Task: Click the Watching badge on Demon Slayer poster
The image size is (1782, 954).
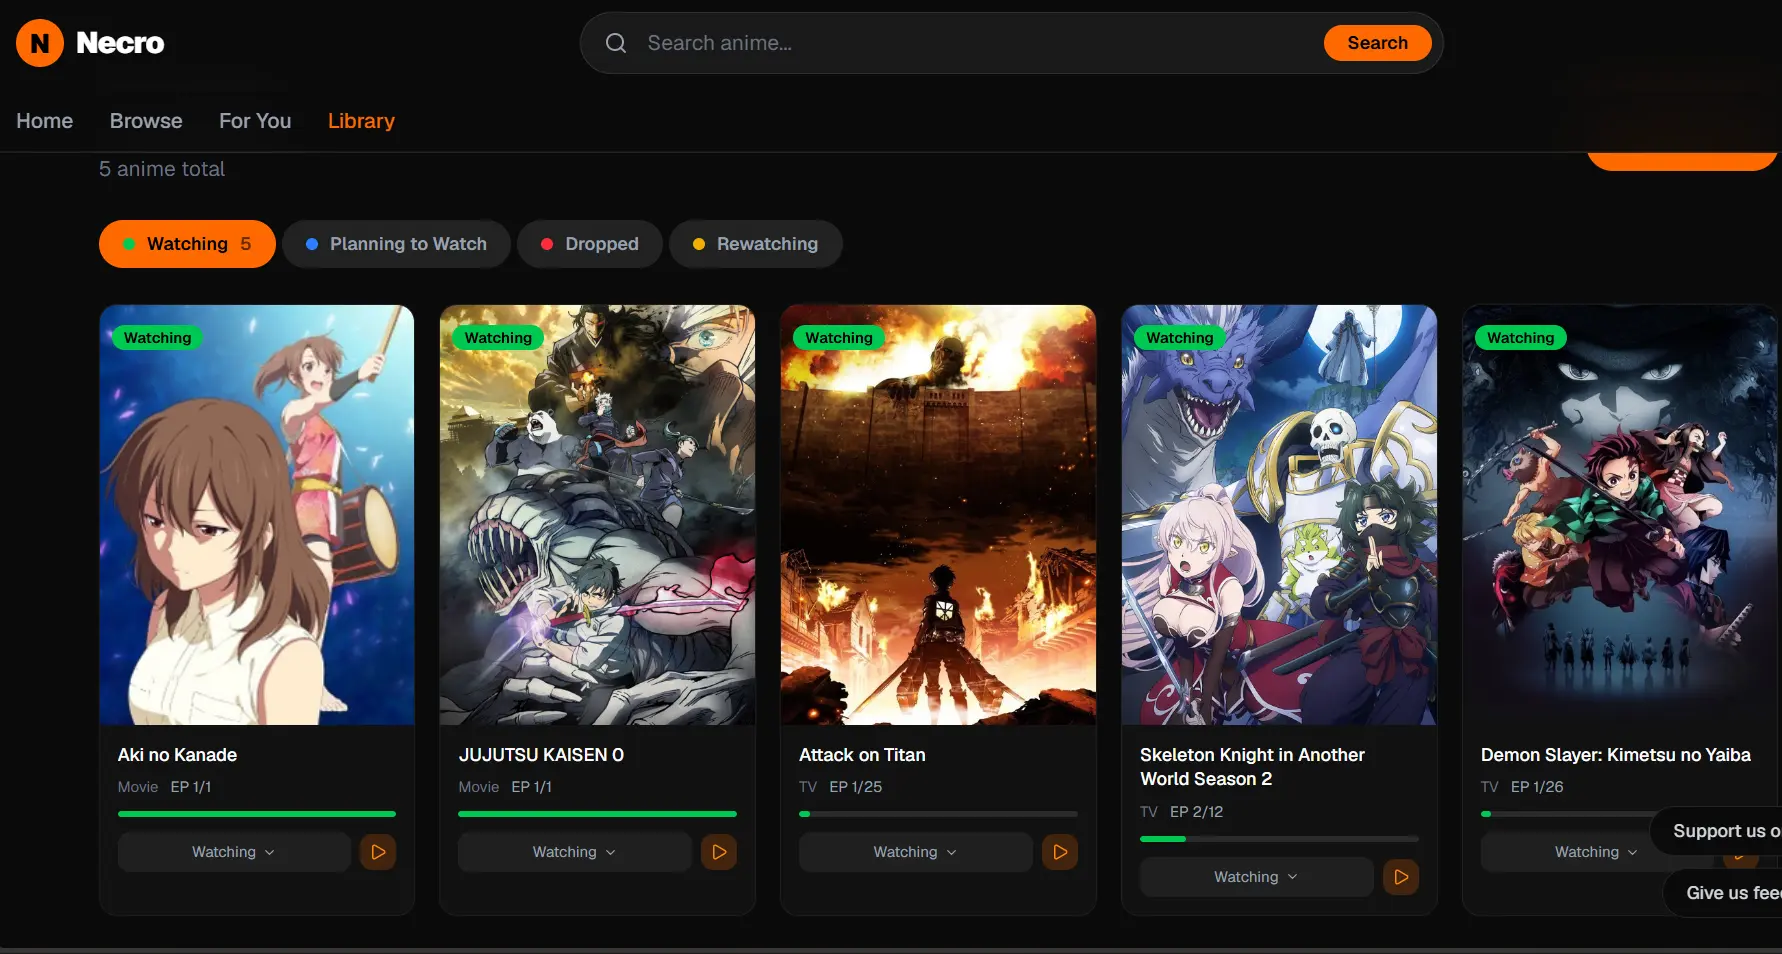Action: [x=1520, y=338]
